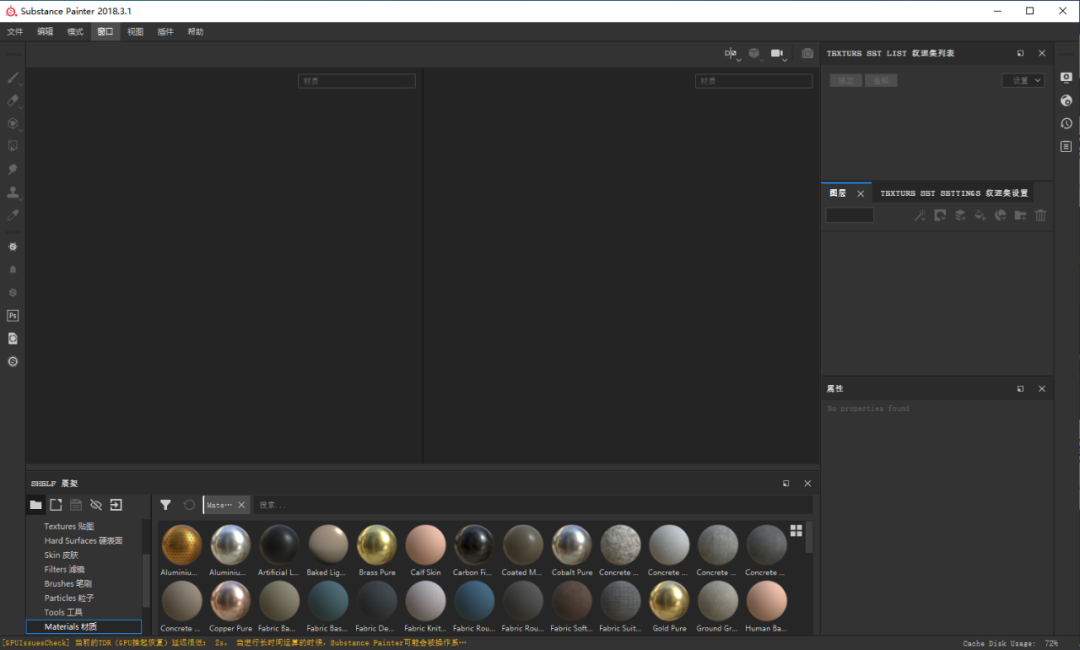Select the Smudge tool
Screen dimensions: 1080x650
point(12,169)
